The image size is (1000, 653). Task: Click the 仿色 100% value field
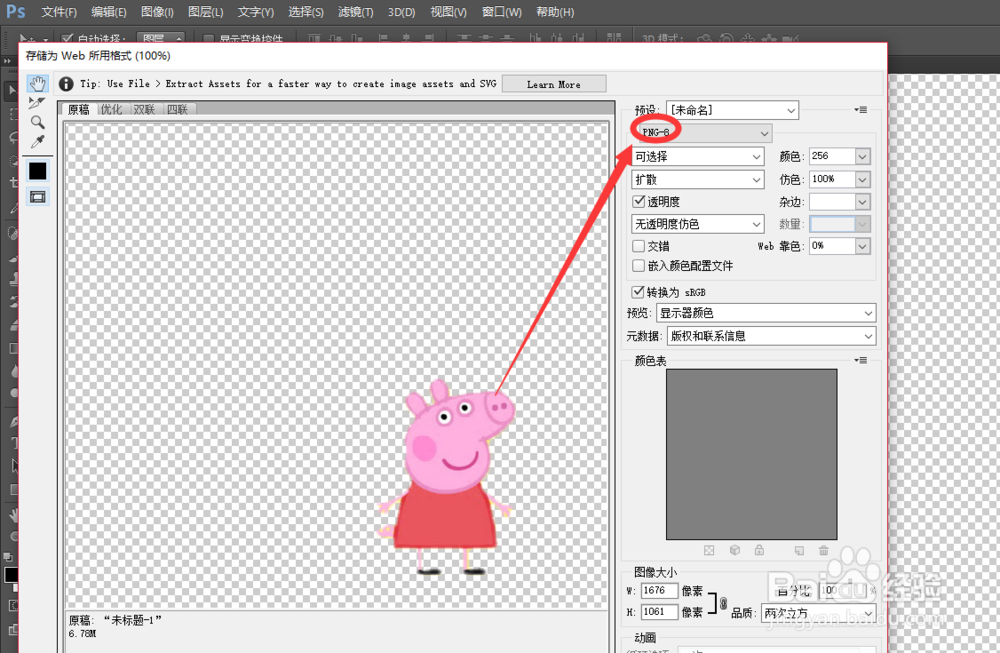(x=832, y=180)
